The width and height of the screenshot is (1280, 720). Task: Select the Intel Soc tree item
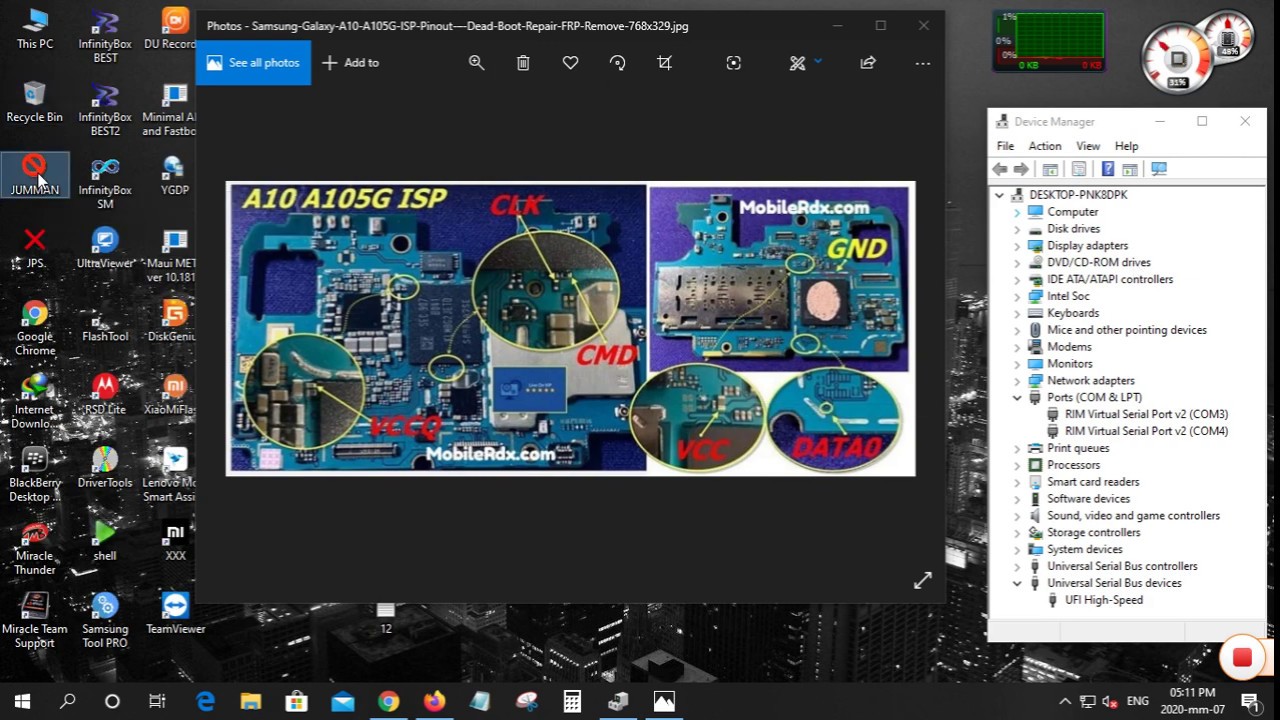click(1068, 296)
